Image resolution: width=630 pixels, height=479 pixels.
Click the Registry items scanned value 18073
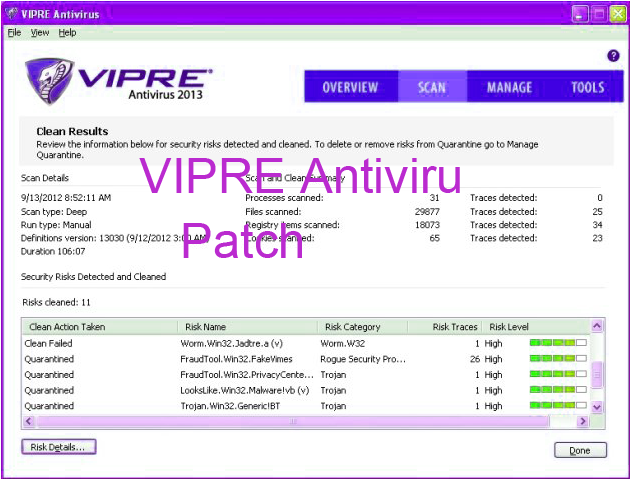(428, 225)
